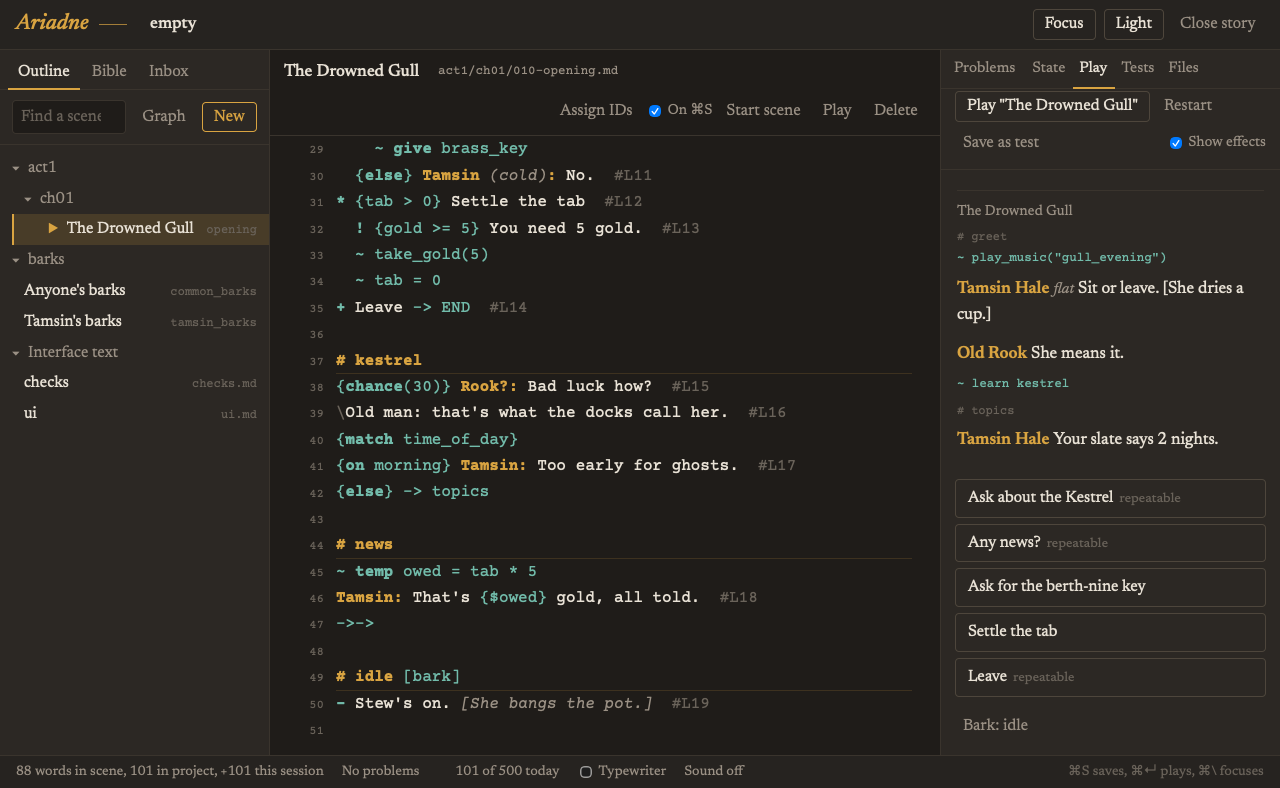Collapse the act1 folder
Viewport: 1280px width, 788px height.
coord(17,167)
